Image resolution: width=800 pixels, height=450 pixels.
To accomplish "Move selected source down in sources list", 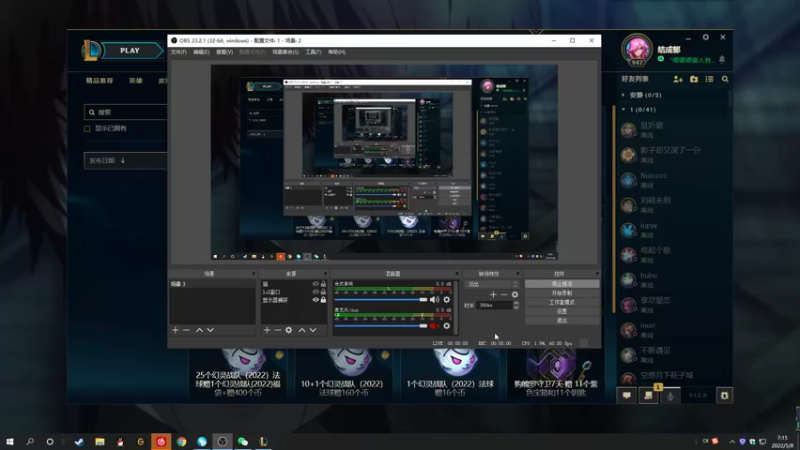I will [313, 330].
